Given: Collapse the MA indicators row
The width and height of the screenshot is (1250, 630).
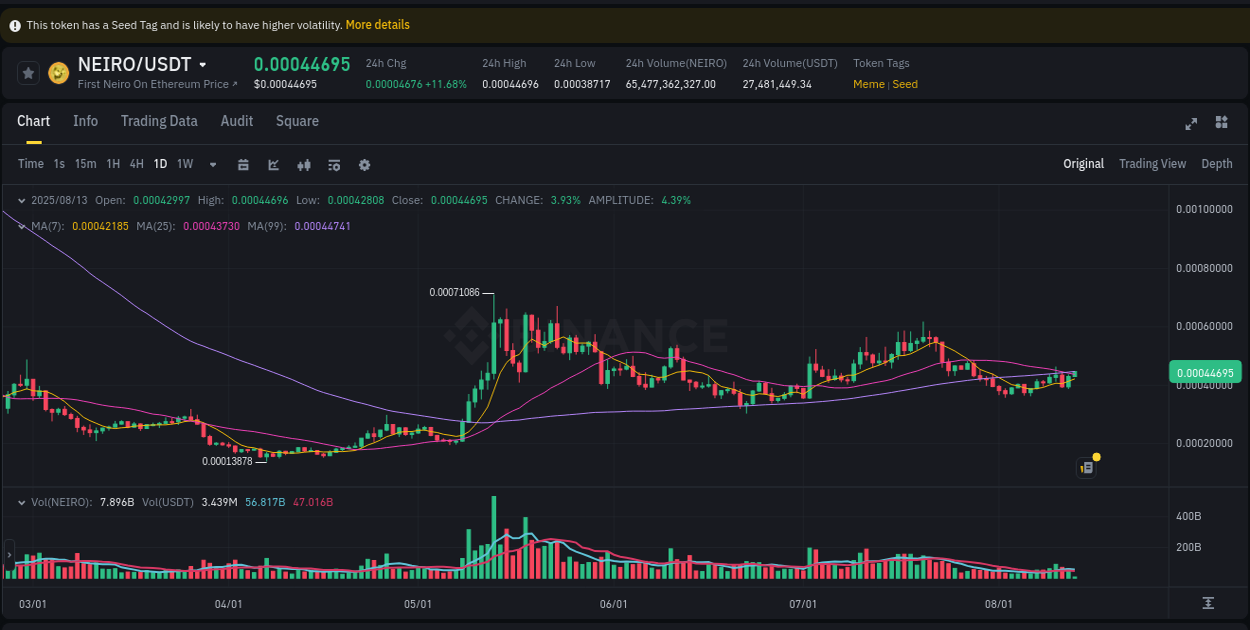Looking at the screenshot, I should (20, 226).
